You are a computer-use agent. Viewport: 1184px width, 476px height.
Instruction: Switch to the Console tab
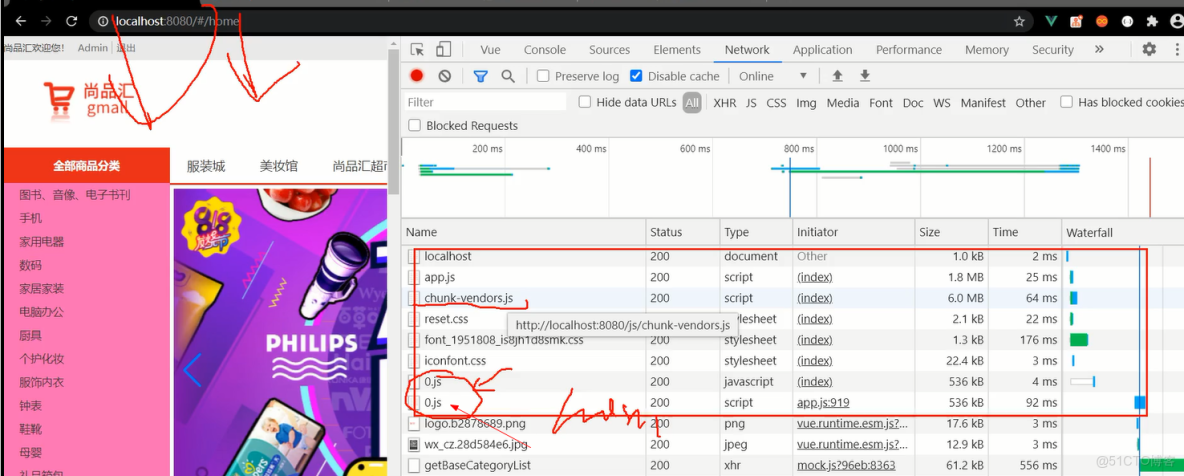pyautogui.click(x=544, y=50)
